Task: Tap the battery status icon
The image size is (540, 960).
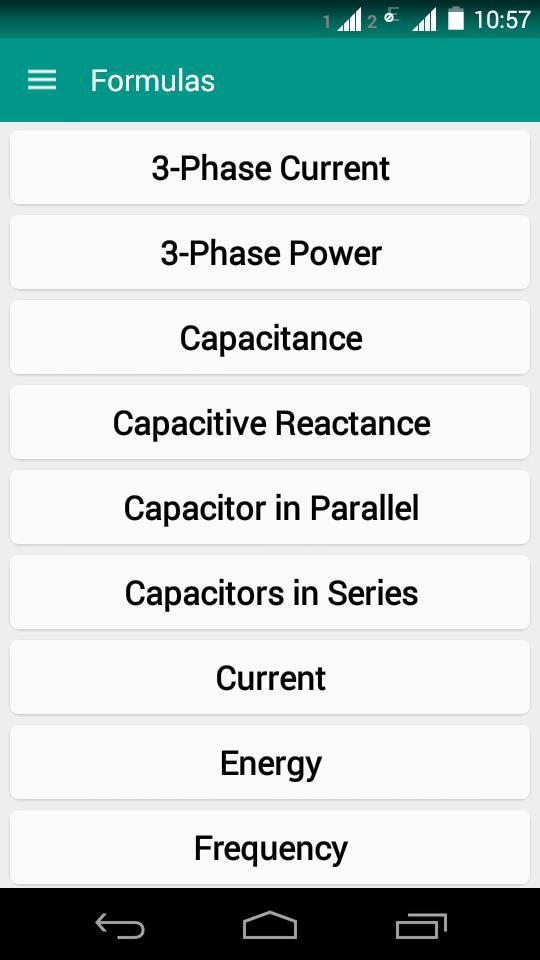Action: 456,18
